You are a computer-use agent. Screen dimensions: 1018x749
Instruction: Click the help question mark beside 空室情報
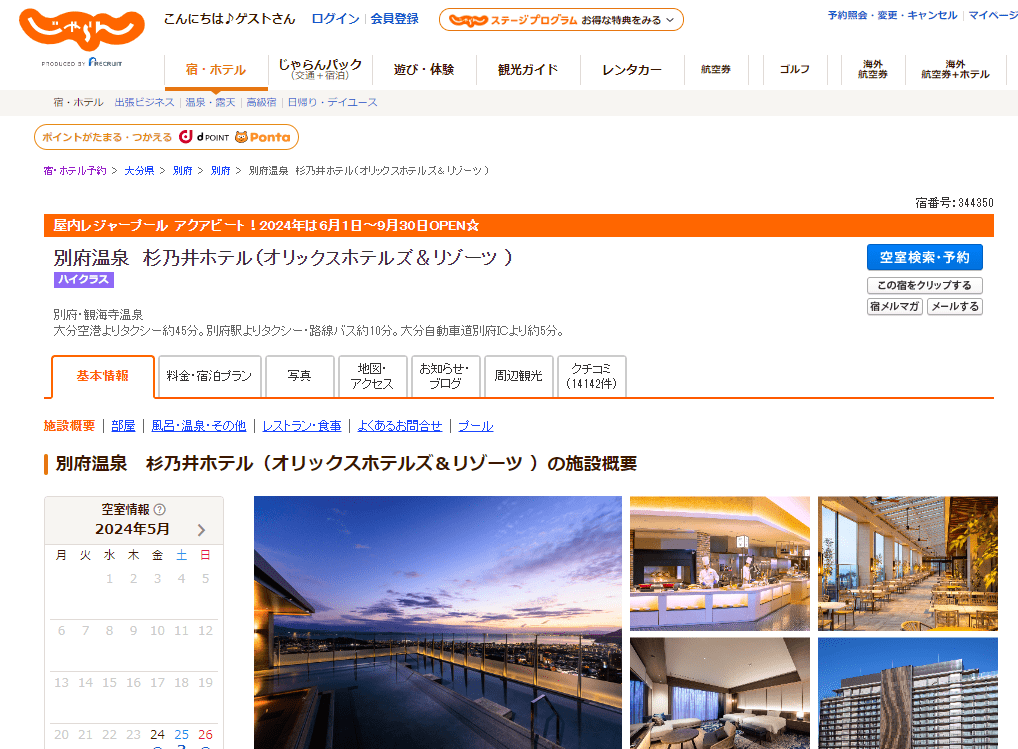point(160,509)
